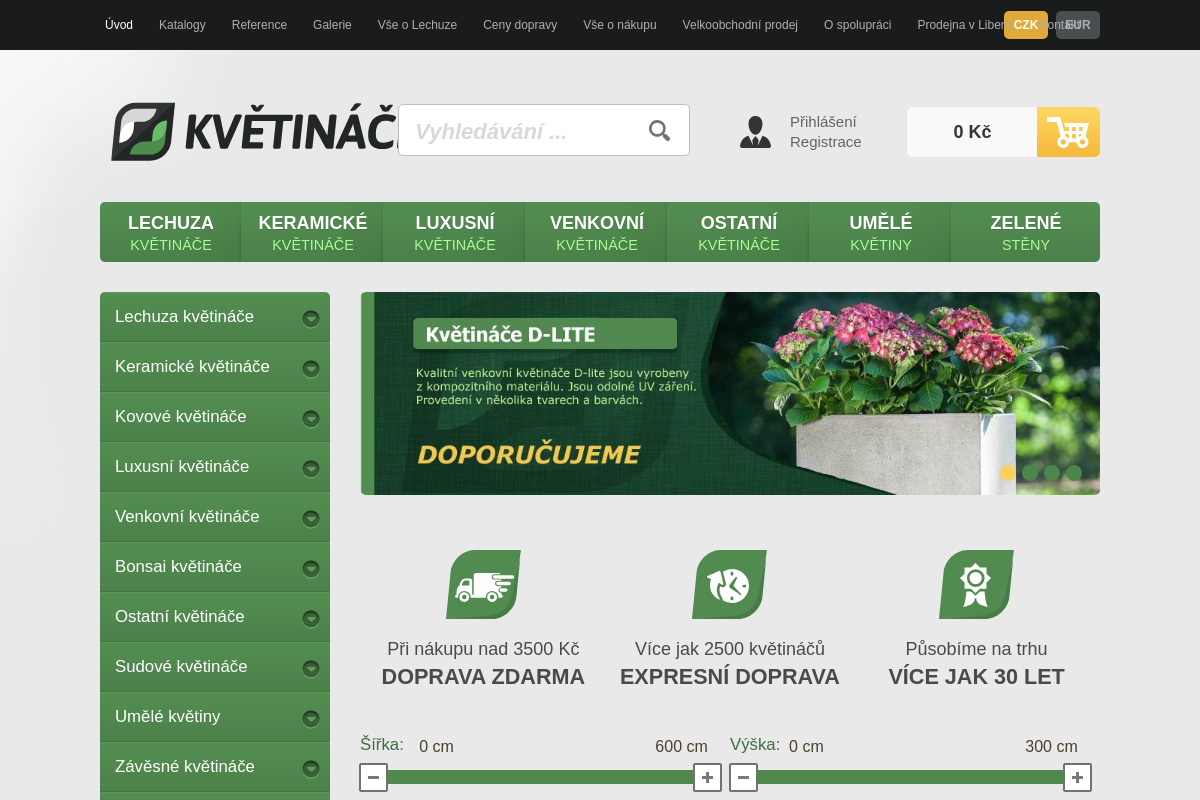1200x800 pixels.
Task: Select the first orange banner dot
Action: (1008, 473)
